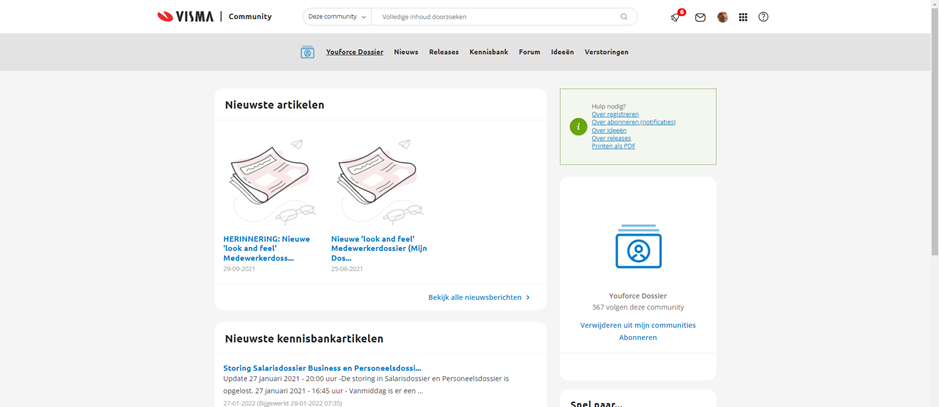Image resolution: width=939 pixels, height=407 pixels.
Task: Open the Verstoringen menu item
Action: point(607,52)
